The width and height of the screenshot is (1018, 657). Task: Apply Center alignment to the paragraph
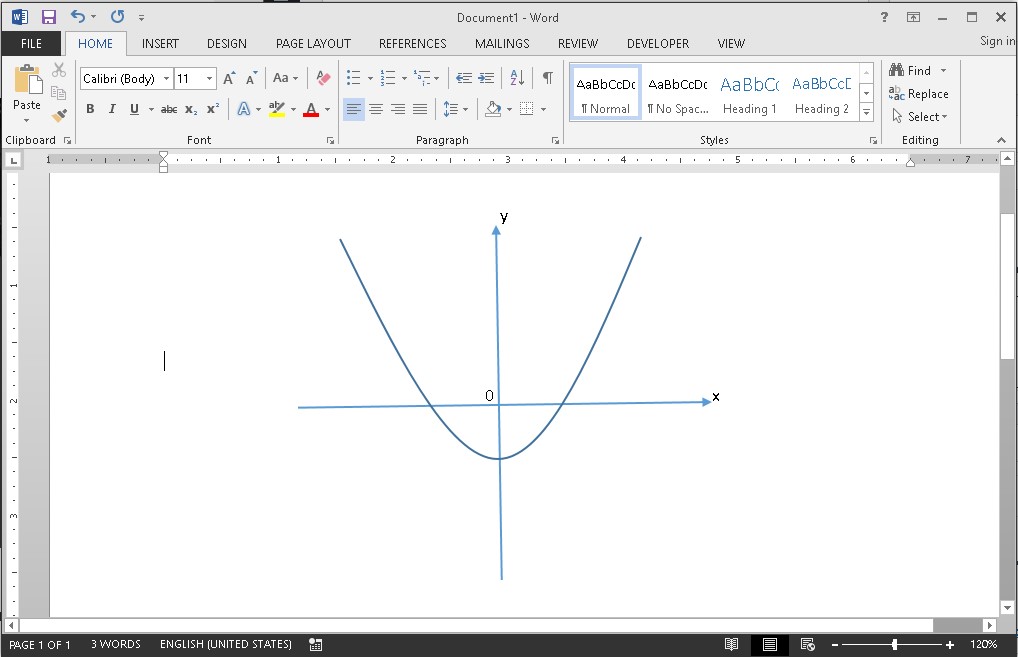(x=376, y=109)
